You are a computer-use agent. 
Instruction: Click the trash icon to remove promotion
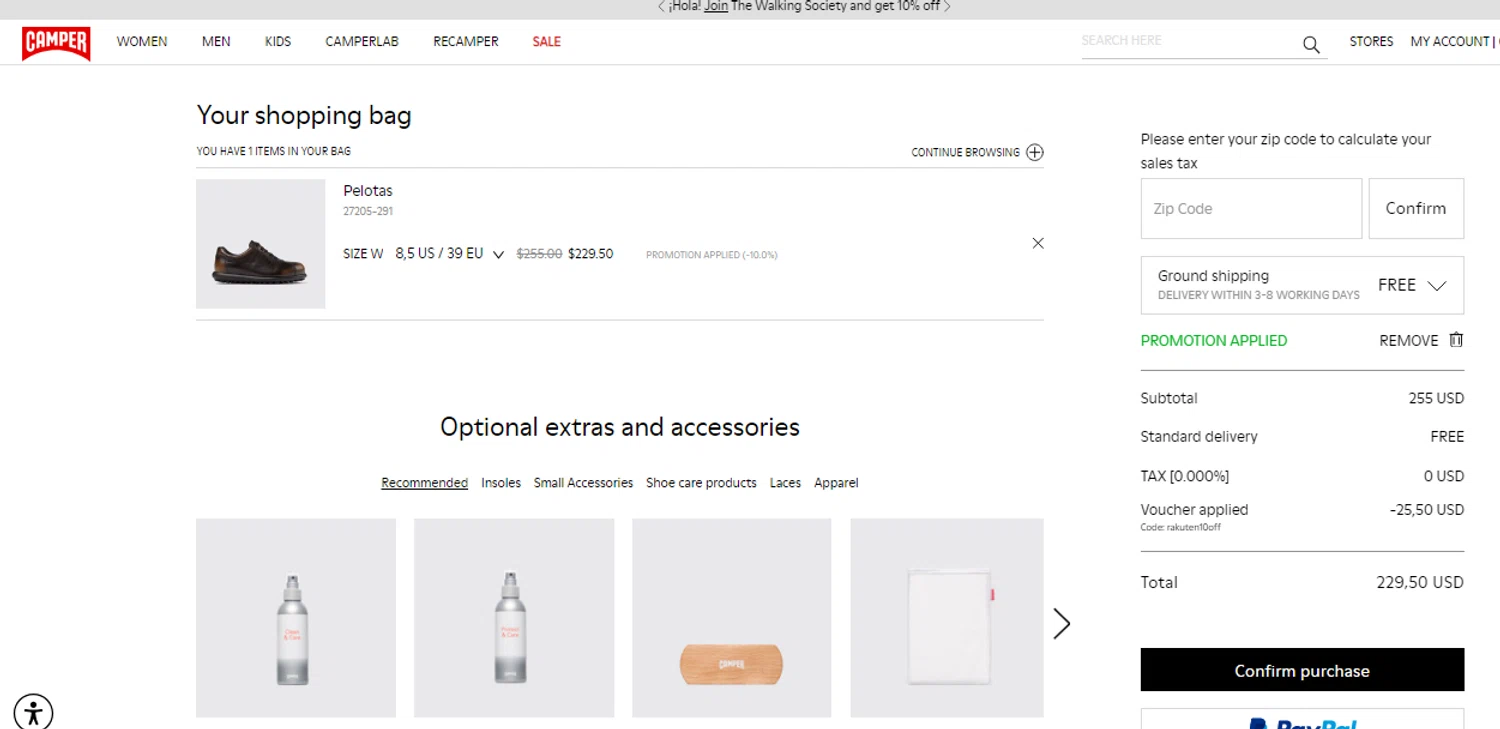(x=1456, y=340)
